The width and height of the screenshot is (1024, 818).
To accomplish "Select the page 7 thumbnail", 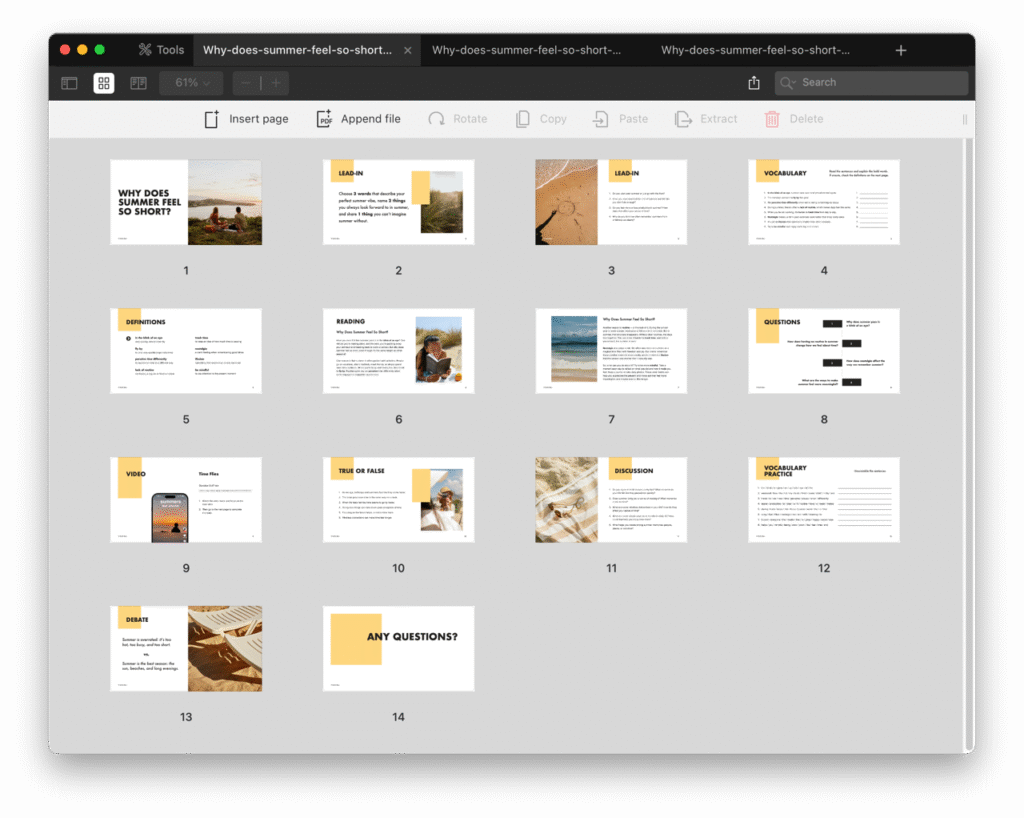I will click(x=611, y=351).
